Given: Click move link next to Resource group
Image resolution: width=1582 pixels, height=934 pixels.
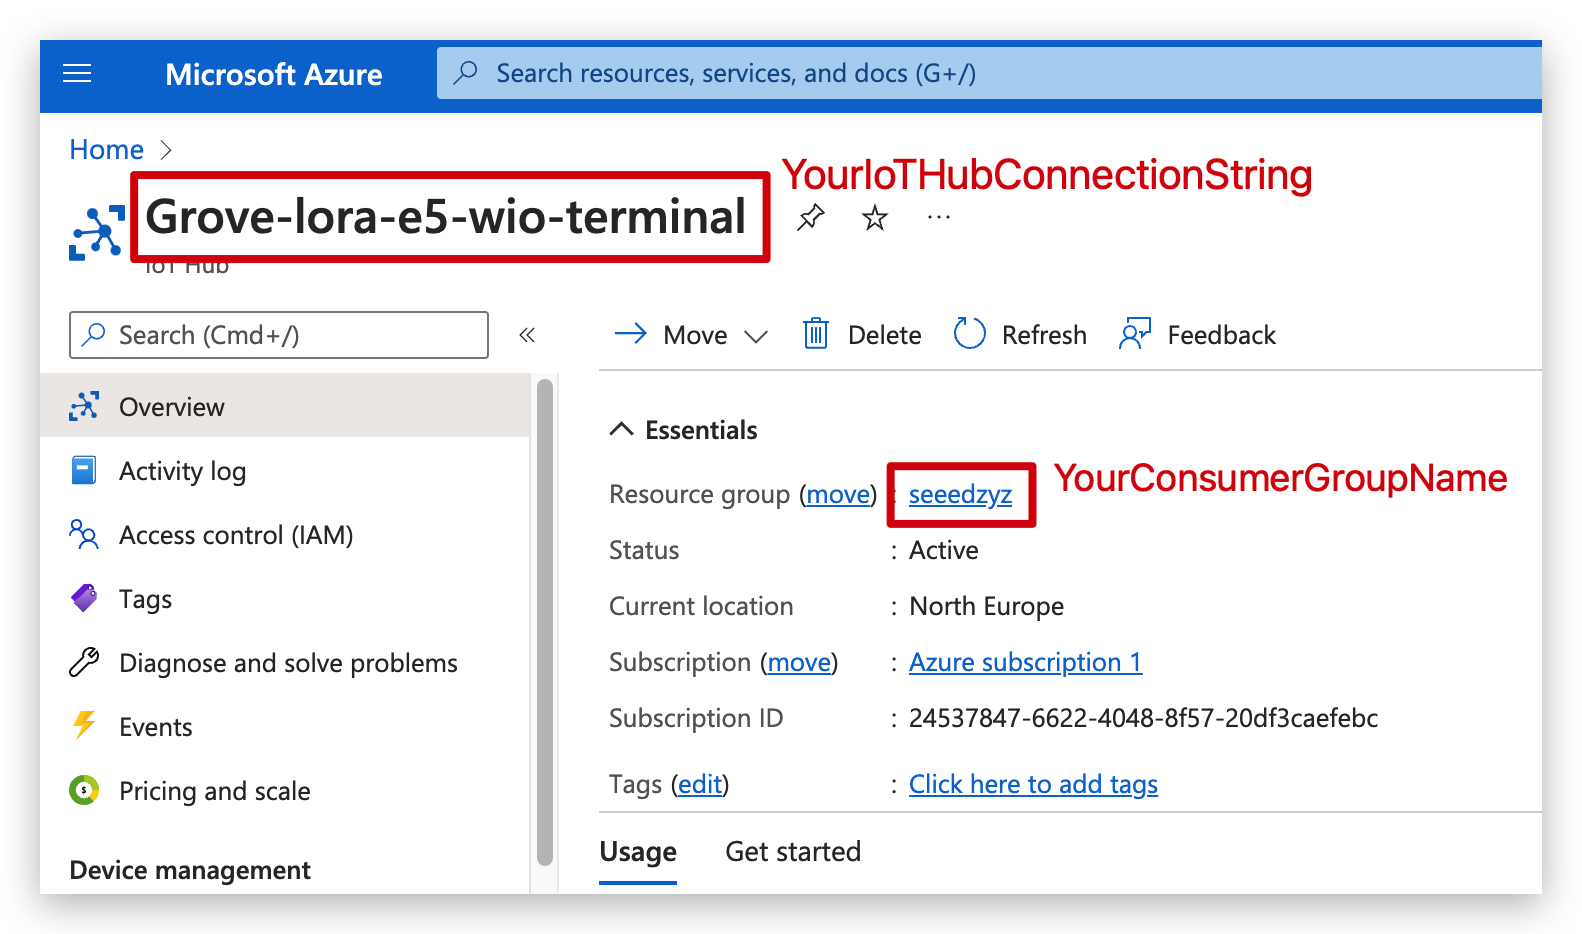Looking at the screenshot, I should coord(838,494).
